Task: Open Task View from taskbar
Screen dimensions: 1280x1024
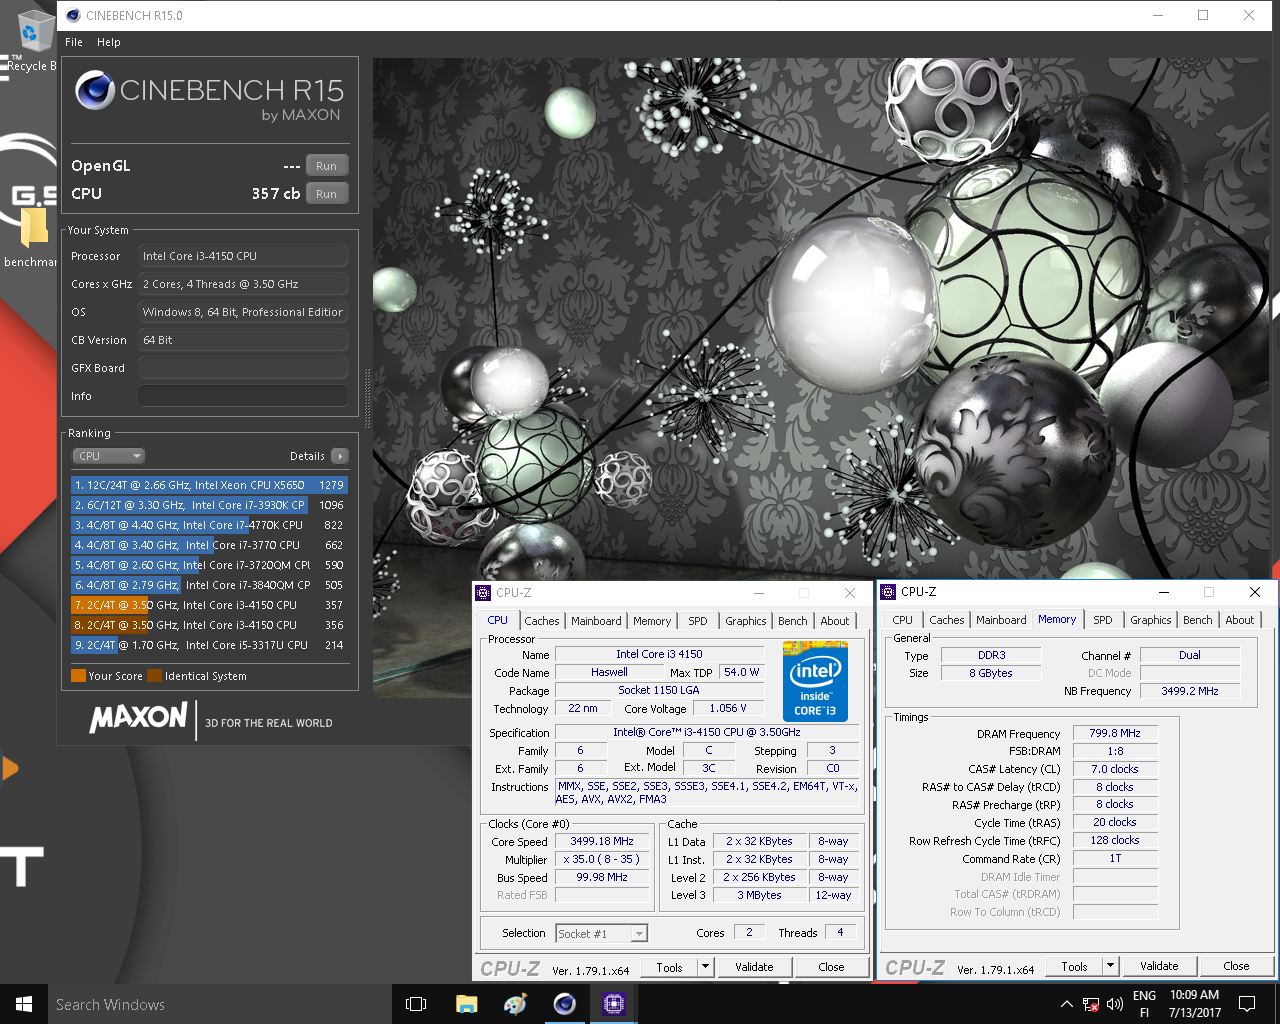Action: tap(416, 1004)
